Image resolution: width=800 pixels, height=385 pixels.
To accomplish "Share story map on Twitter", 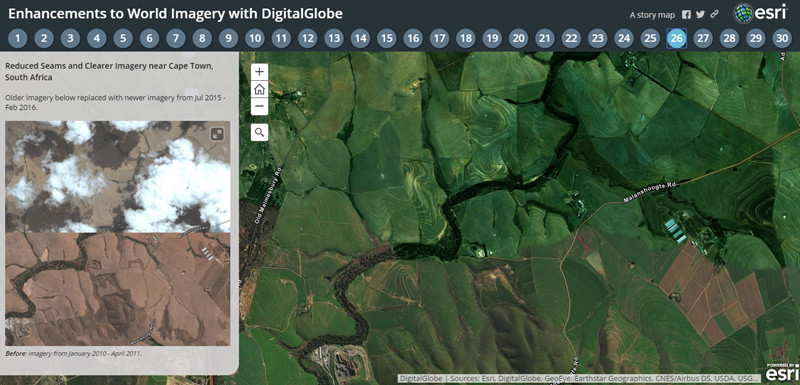I will pyautogui.click(x=700, y=15).
